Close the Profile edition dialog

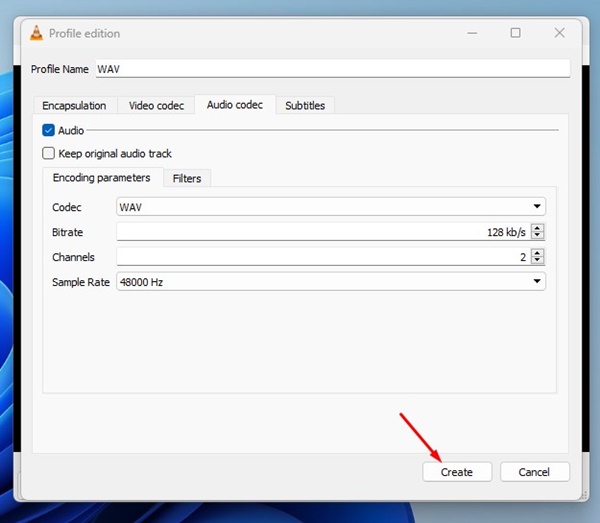(559, 33)
